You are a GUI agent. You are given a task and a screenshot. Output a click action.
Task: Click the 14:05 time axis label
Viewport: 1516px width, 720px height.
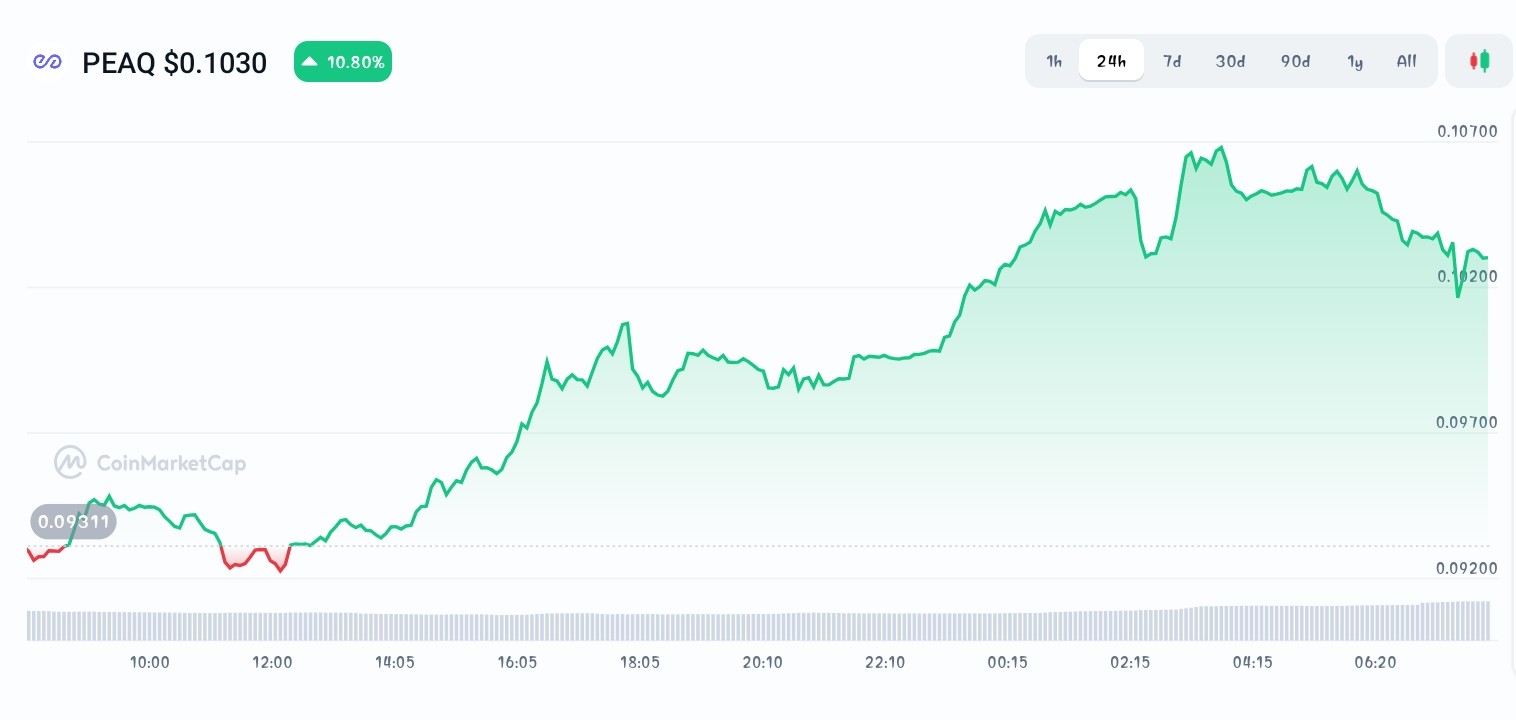tap(394, 662)
